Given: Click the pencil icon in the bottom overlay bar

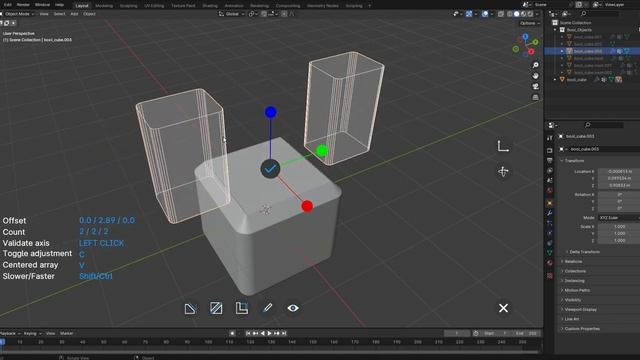Looking at the screenshot, I should click(x=267, y=308).
